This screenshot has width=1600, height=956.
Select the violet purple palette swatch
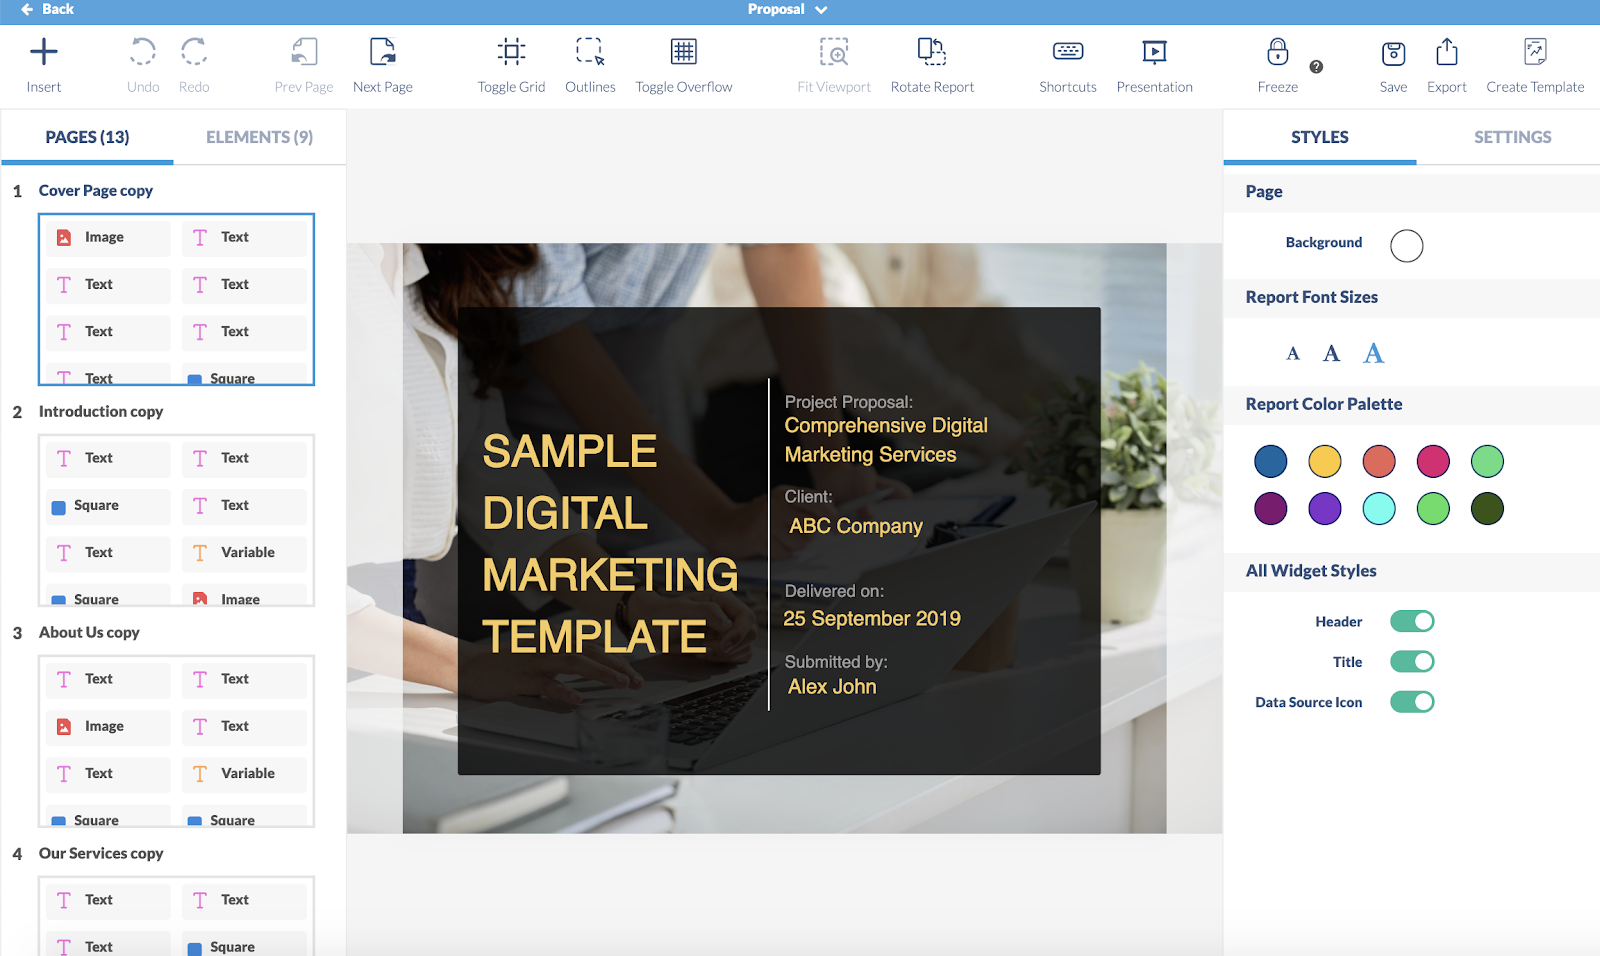(x=1324, y=508)
